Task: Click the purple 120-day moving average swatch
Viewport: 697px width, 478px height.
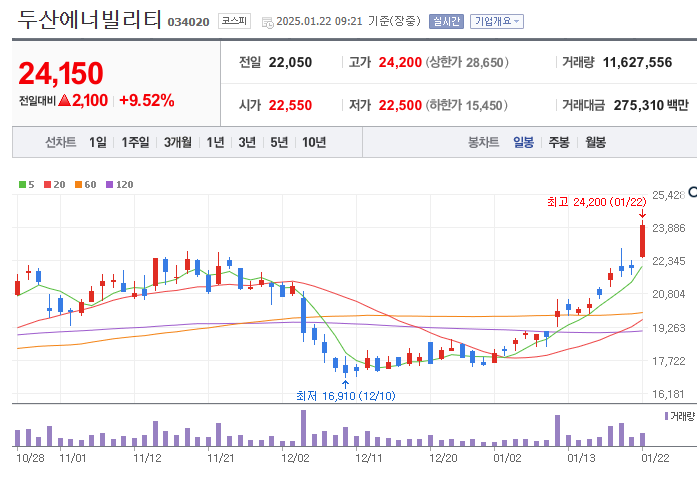Action: click(x=110, y=185)
